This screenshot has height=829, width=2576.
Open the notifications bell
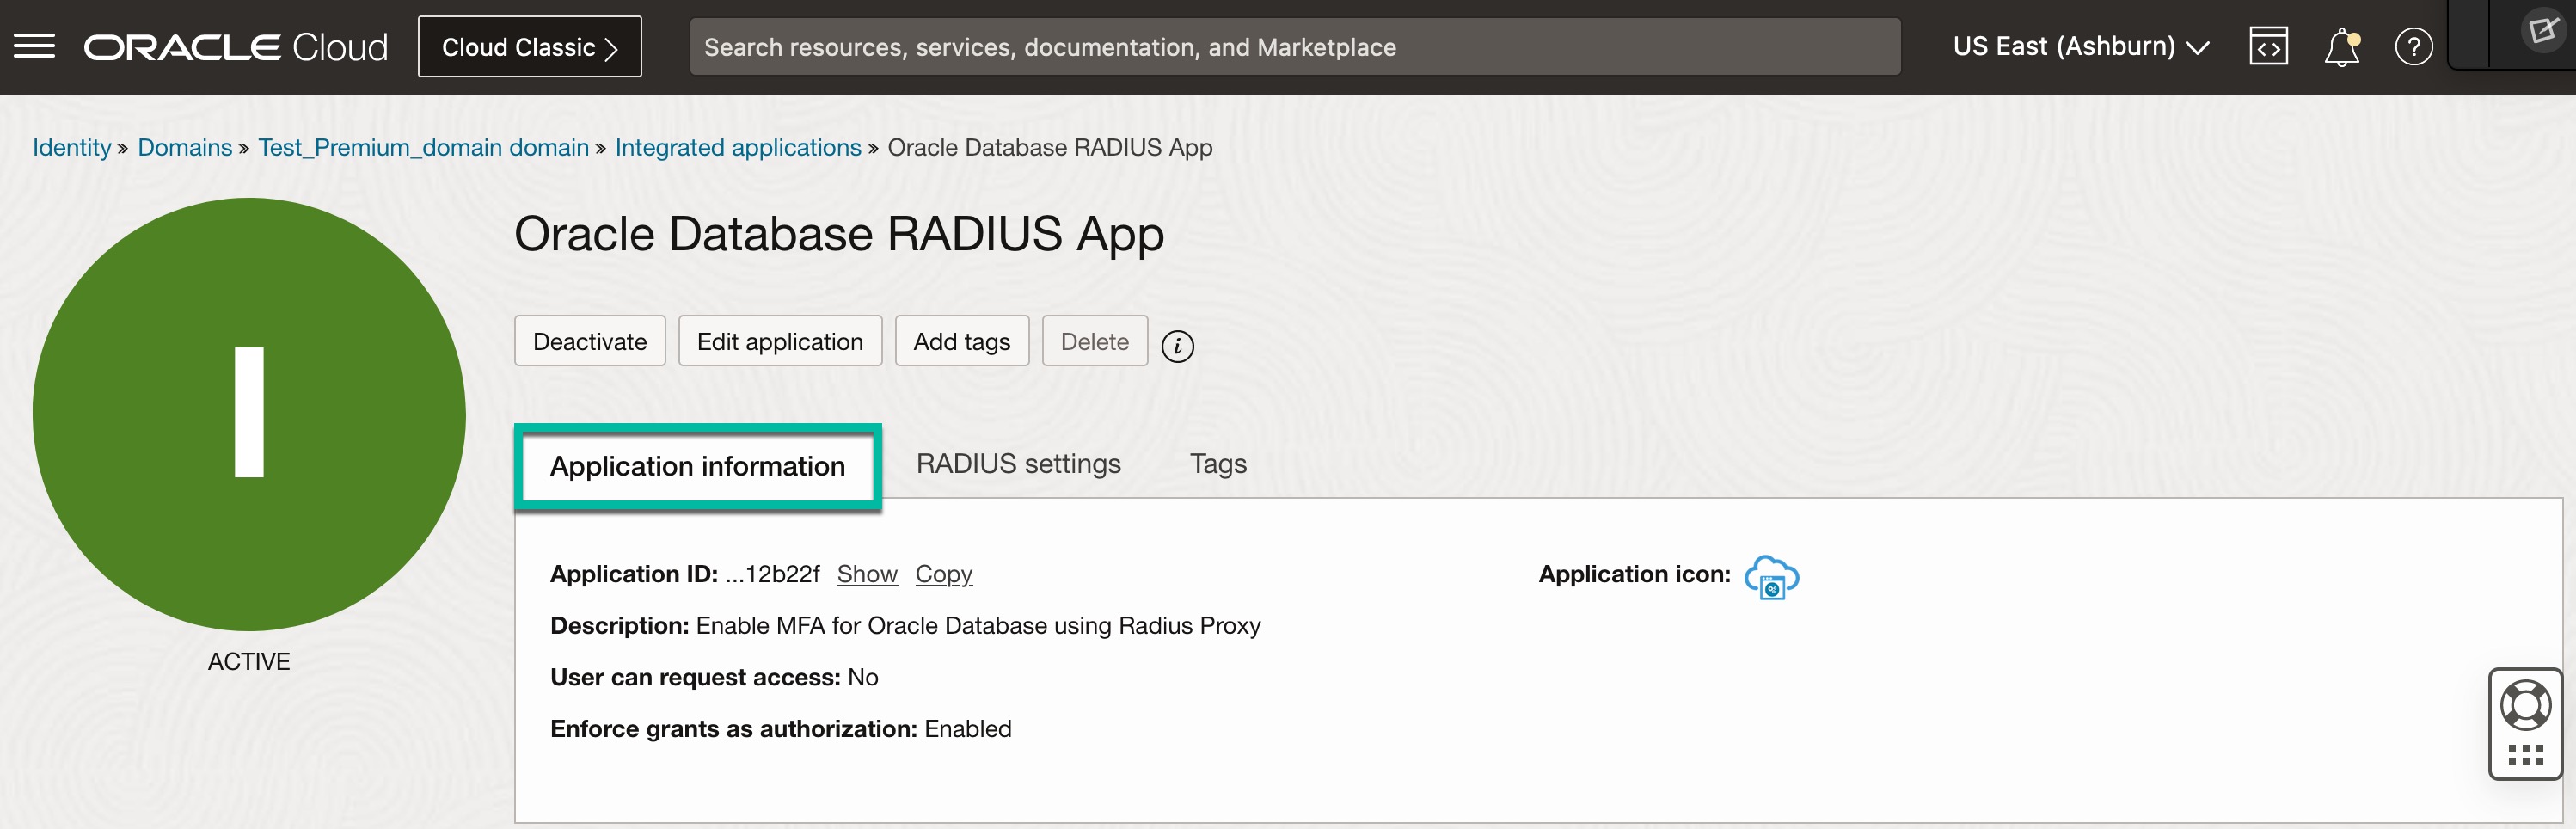coord(2340,47)
